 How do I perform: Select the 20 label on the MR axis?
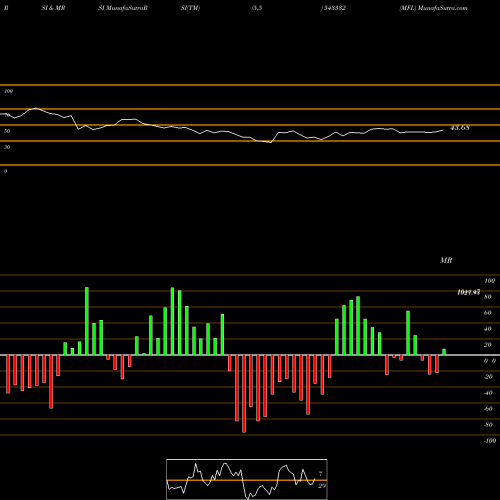click(488, 345)
